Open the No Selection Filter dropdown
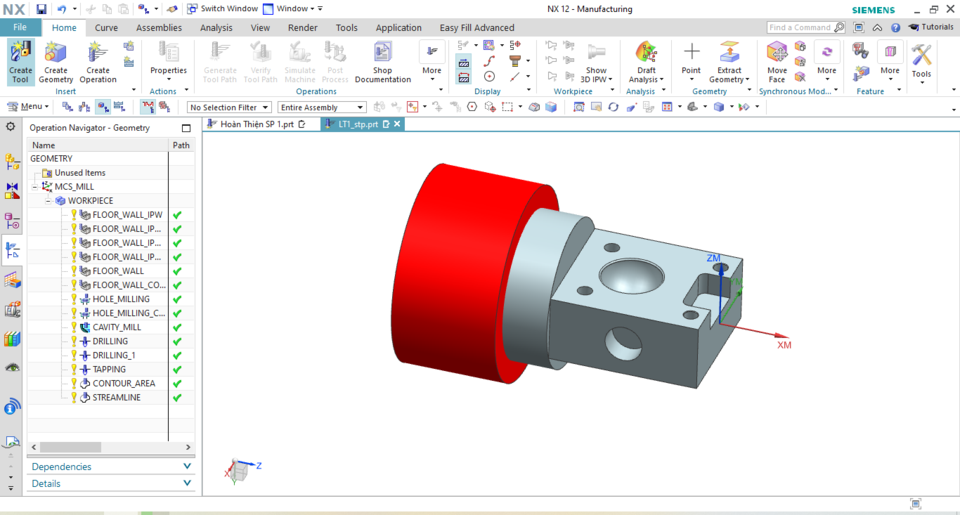This screenshot has height=515, width=960. 229,107
